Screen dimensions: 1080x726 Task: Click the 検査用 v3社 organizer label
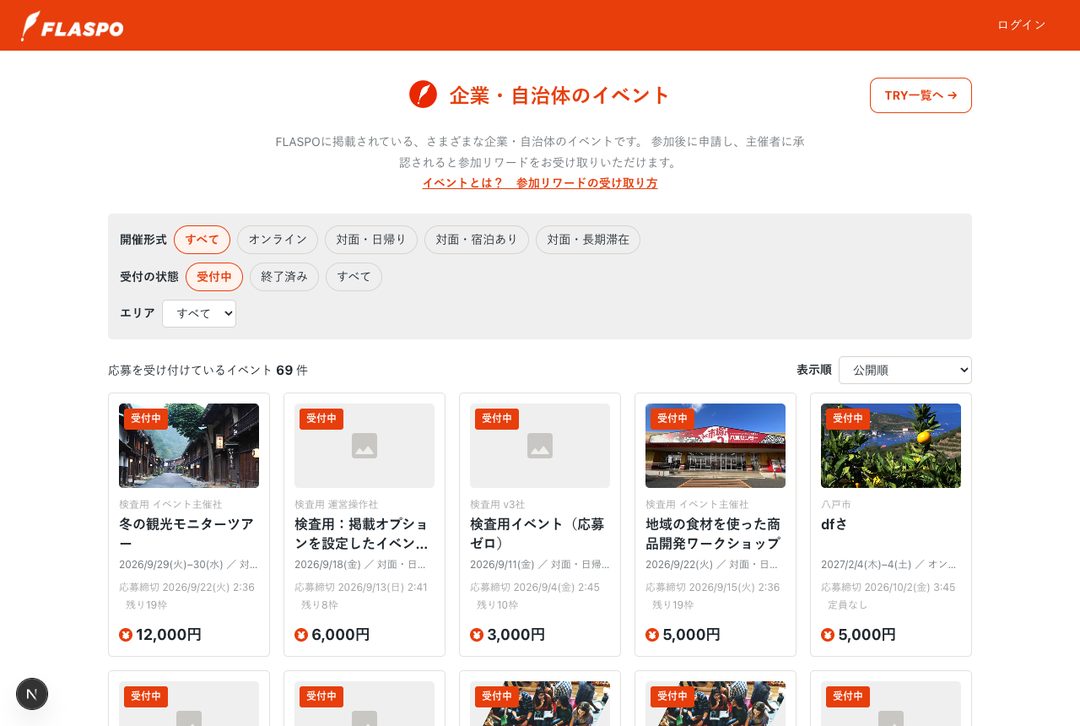click(497, 504)
